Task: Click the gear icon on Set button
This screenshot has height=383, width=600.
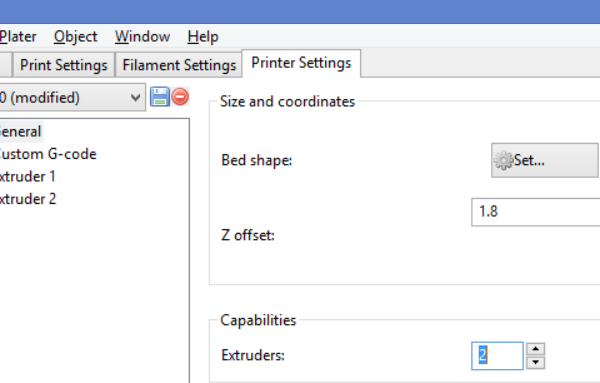Action: (504, 160)
